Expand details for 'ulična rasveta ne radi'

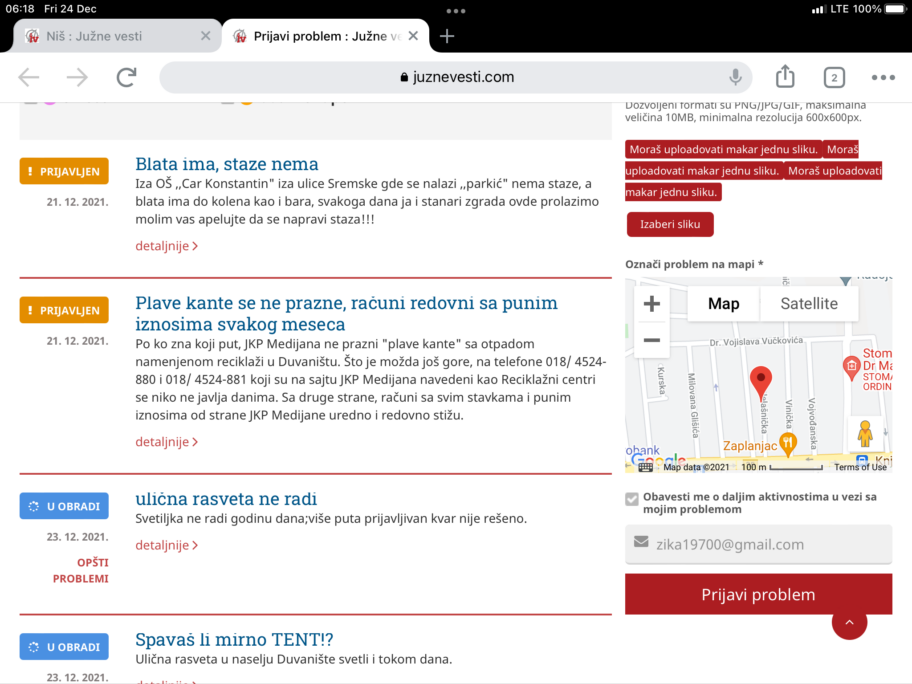tap(166, 545)
